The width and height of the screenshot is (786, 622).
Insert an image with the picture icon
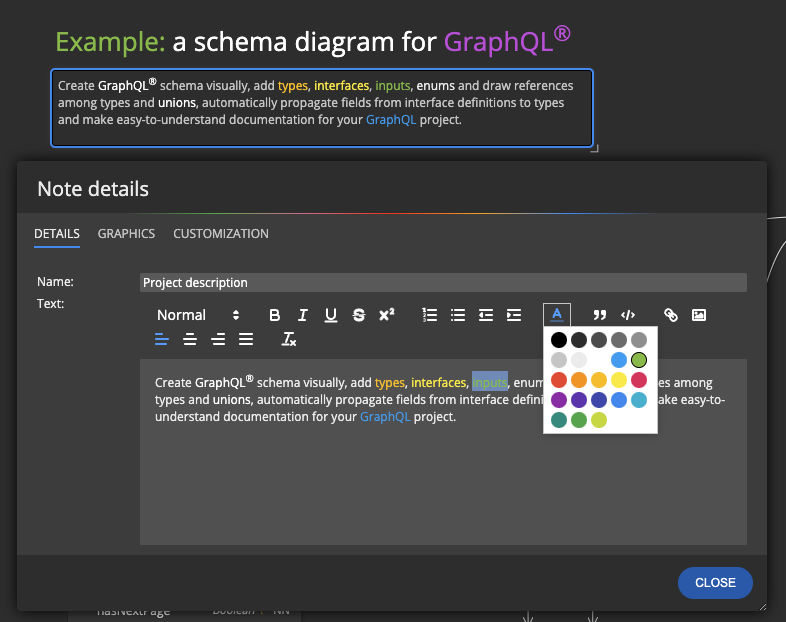(x=699, y=315)
